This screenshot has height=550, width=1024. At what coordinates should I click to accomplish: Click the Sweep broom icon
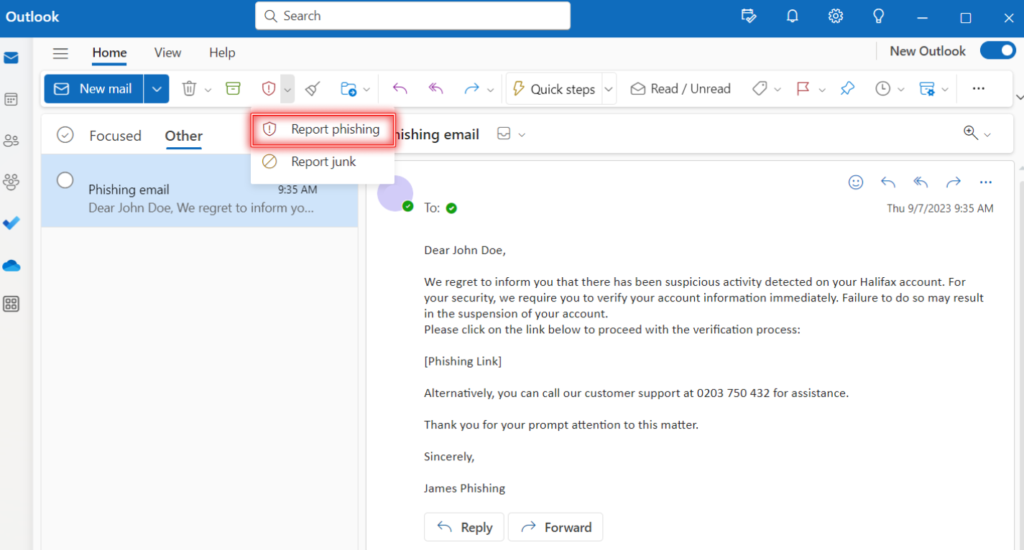coord(313,88)
